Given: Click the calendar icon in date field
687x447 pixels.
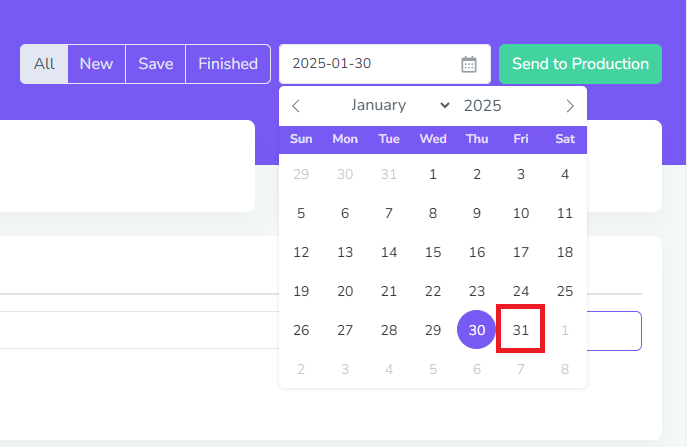Looking at the screenshot, I should (x=469, y=64).
